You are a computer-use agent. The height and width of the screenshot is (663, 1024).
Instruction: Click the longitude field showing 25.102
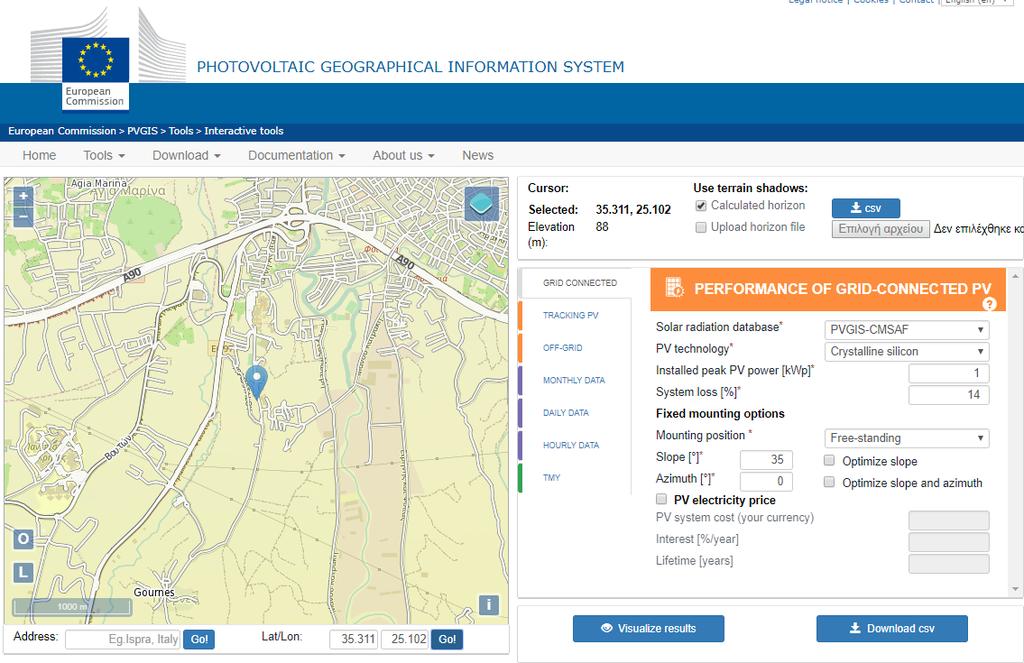[x=405, y=639]
